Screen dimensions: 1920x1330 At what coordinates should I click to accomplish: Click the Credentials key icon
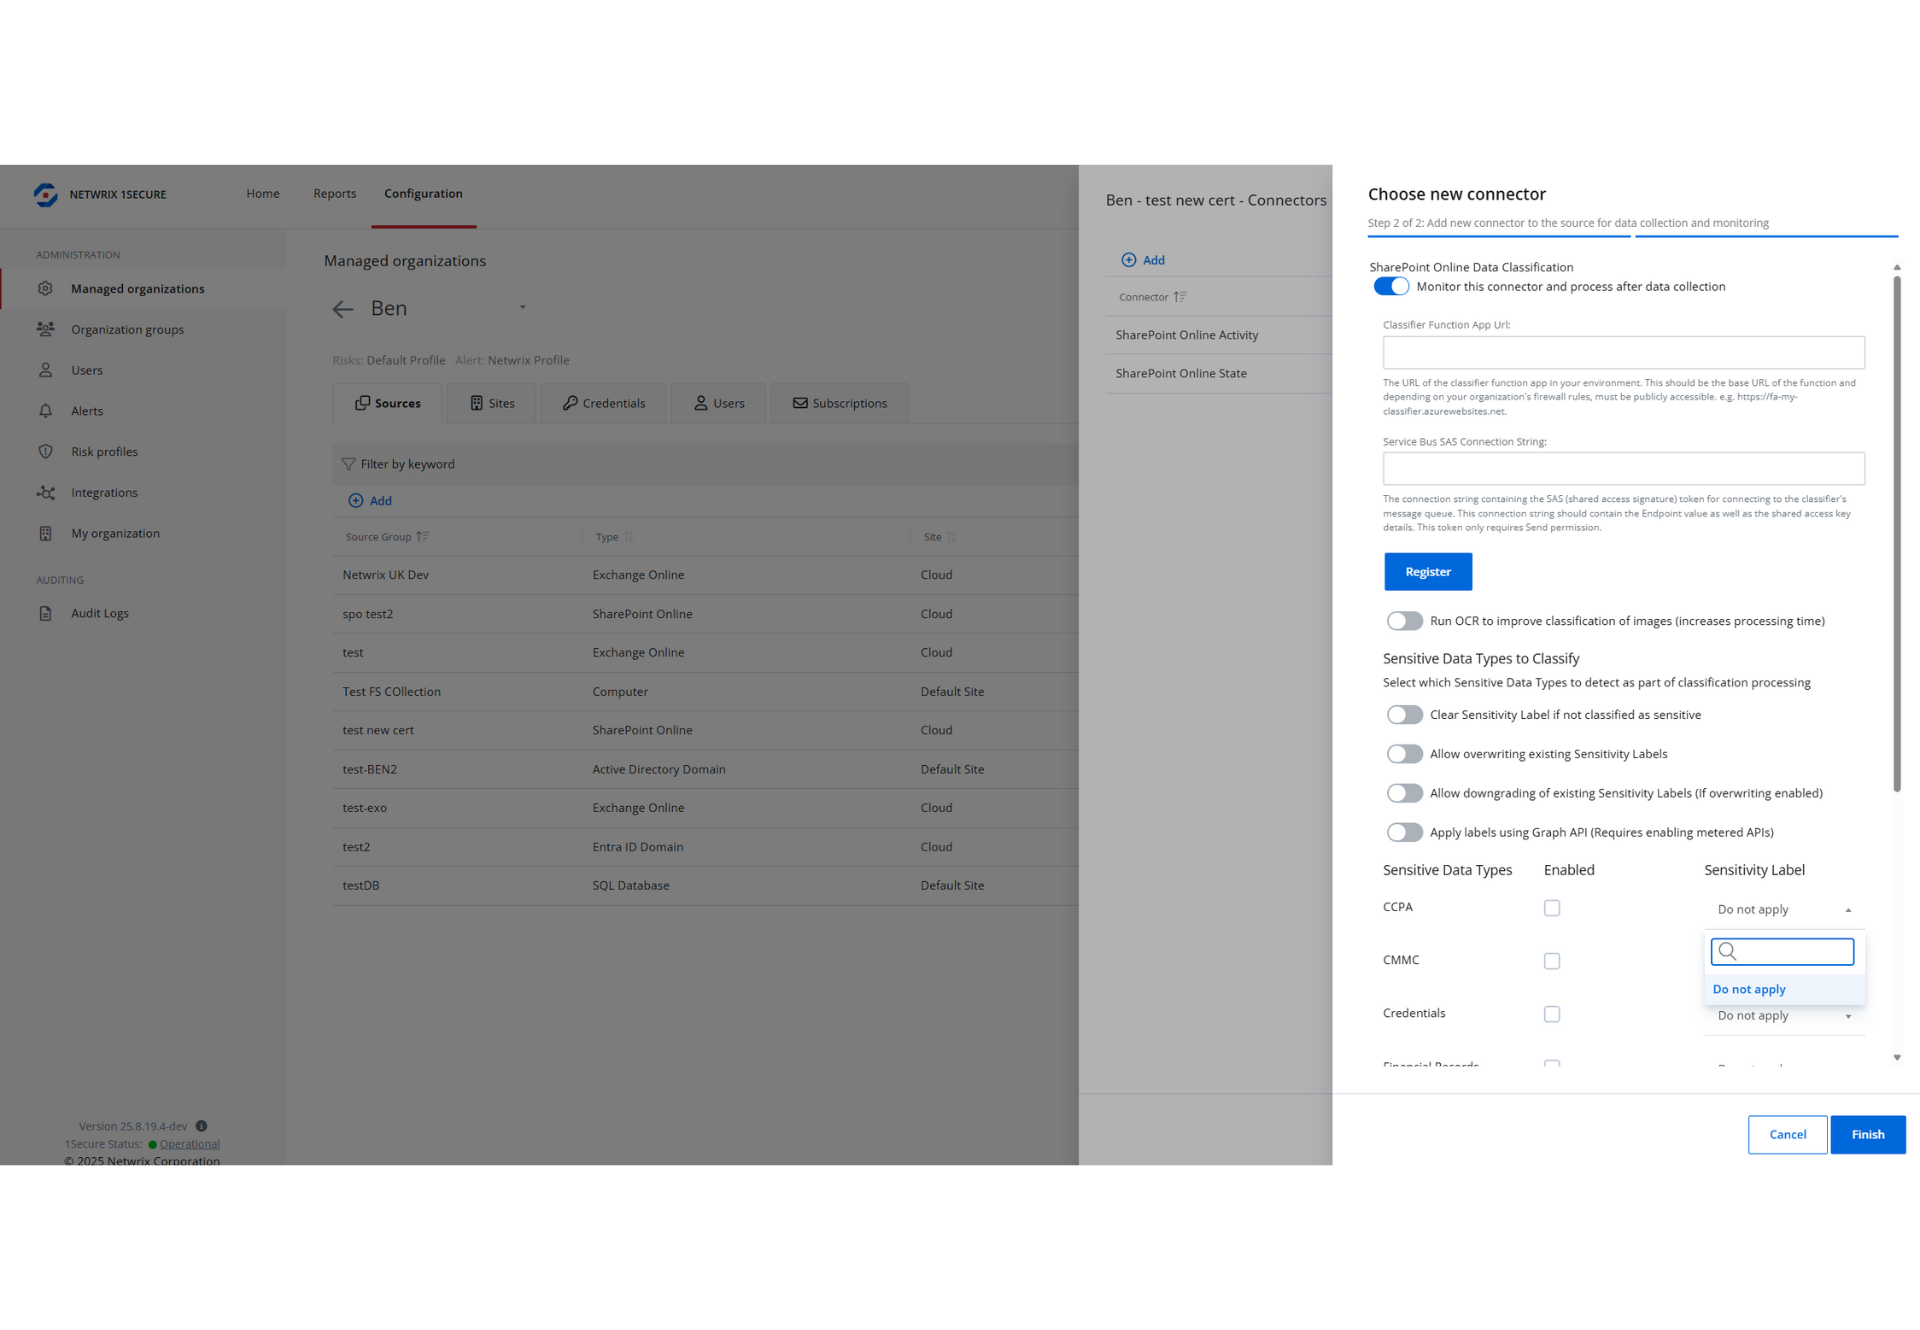point(570,403)
